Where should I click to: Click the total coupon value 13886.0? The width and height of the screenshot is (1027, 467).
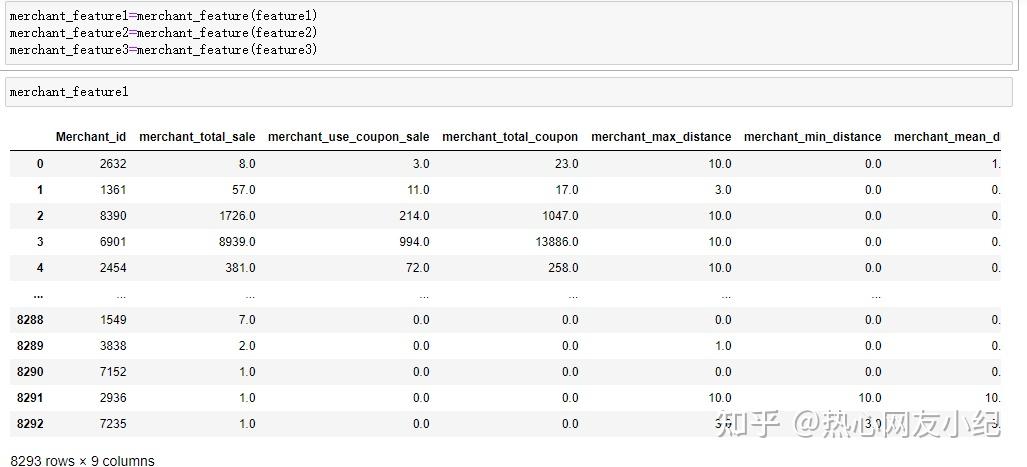coord(557,241)
